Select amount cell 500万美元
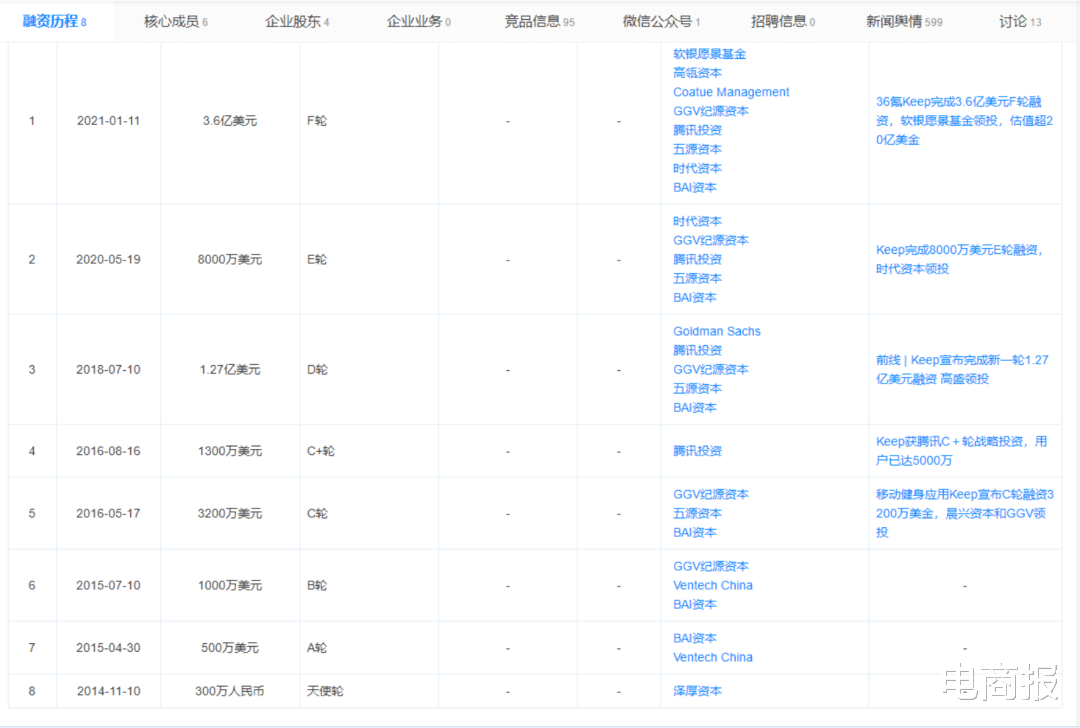This screenshot has height=728, width=1080. [229, 648]
